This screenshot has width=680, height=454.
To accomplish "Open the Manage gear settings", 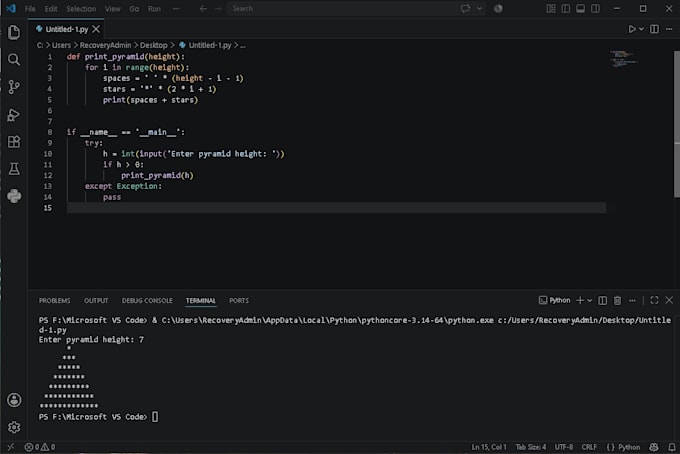I will coord(14,427).
